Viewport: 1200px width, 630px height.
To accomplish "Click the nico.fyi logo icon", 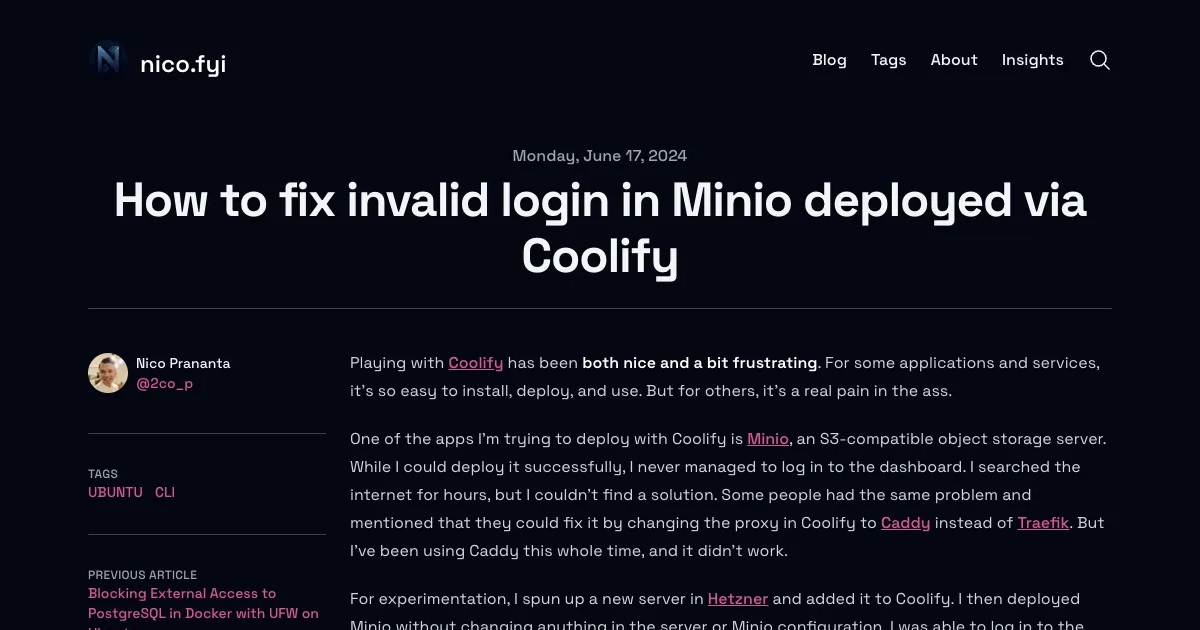I will tap(106, 59).
